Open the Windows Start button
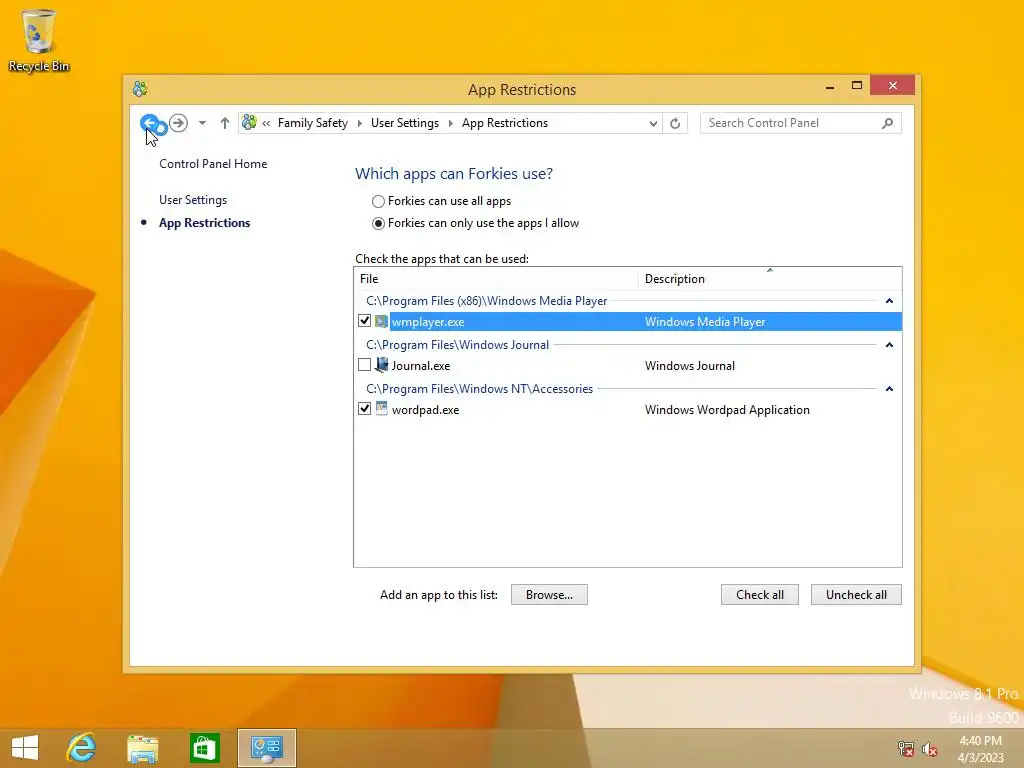 tap(25, 748)
